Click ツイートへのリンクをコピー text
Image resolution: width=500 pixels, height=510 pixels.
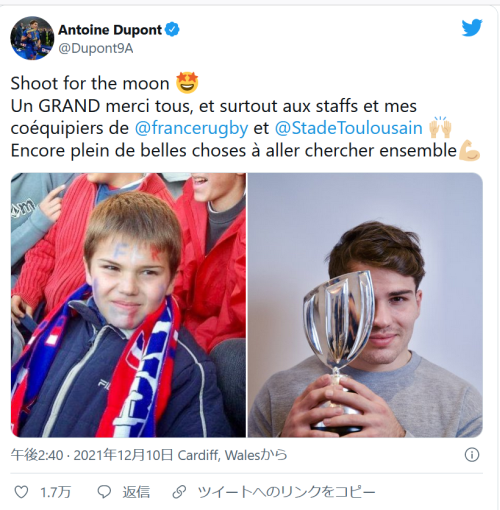click(287, 492)
